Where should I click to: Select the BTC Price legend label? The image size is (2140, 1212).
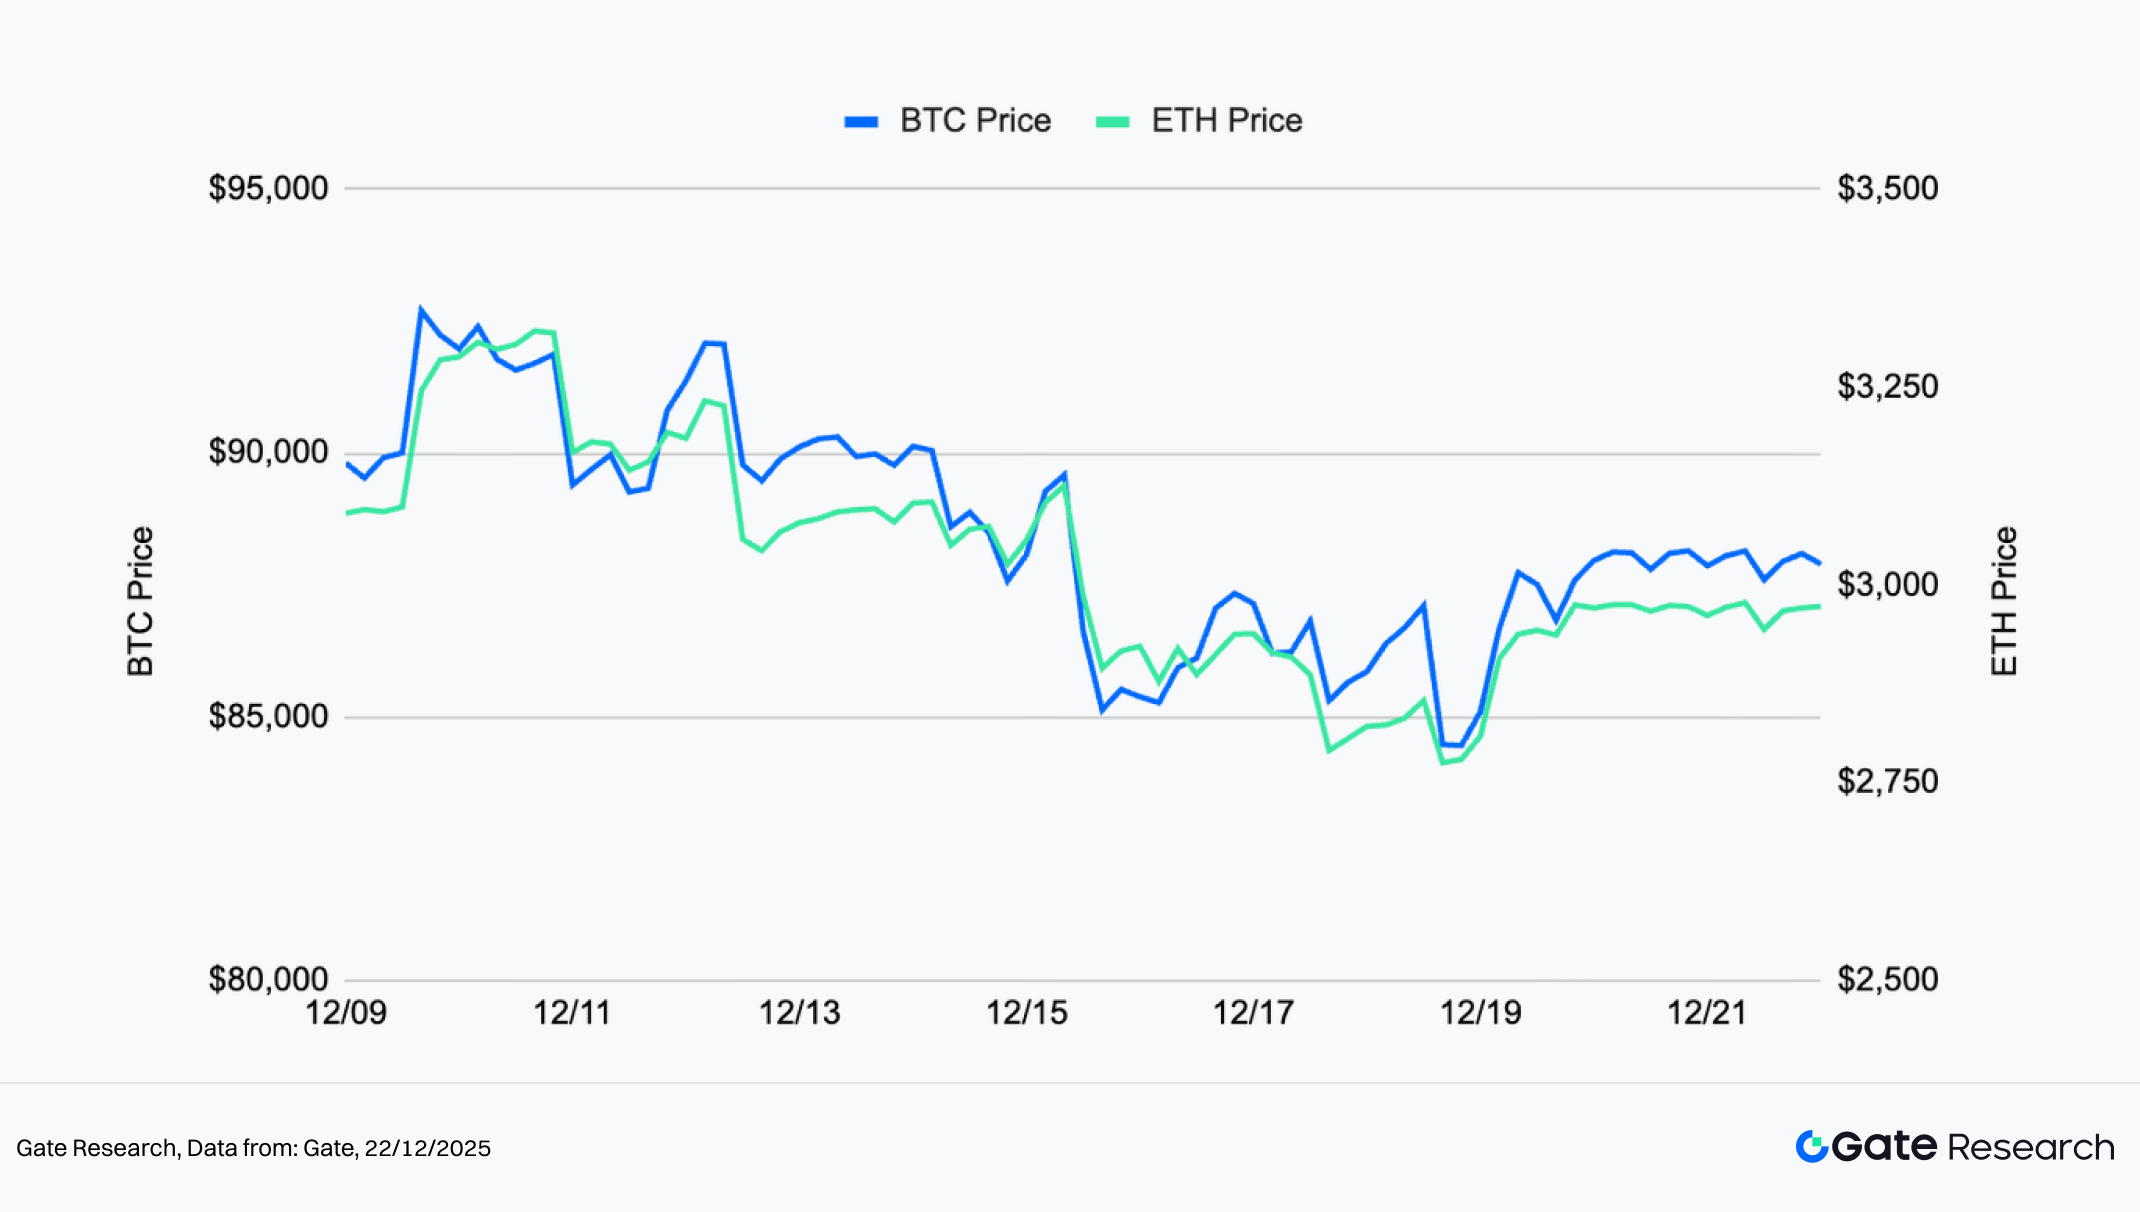975,121
